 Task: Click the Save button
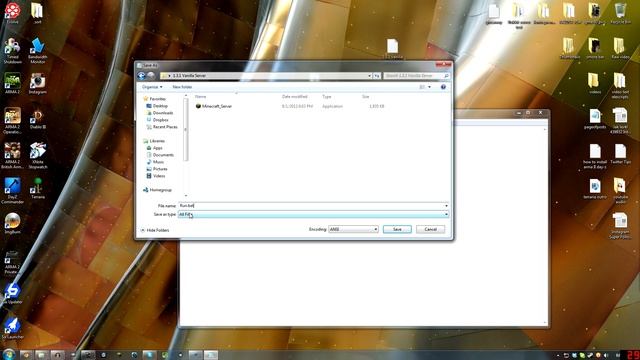pos(397,229)
